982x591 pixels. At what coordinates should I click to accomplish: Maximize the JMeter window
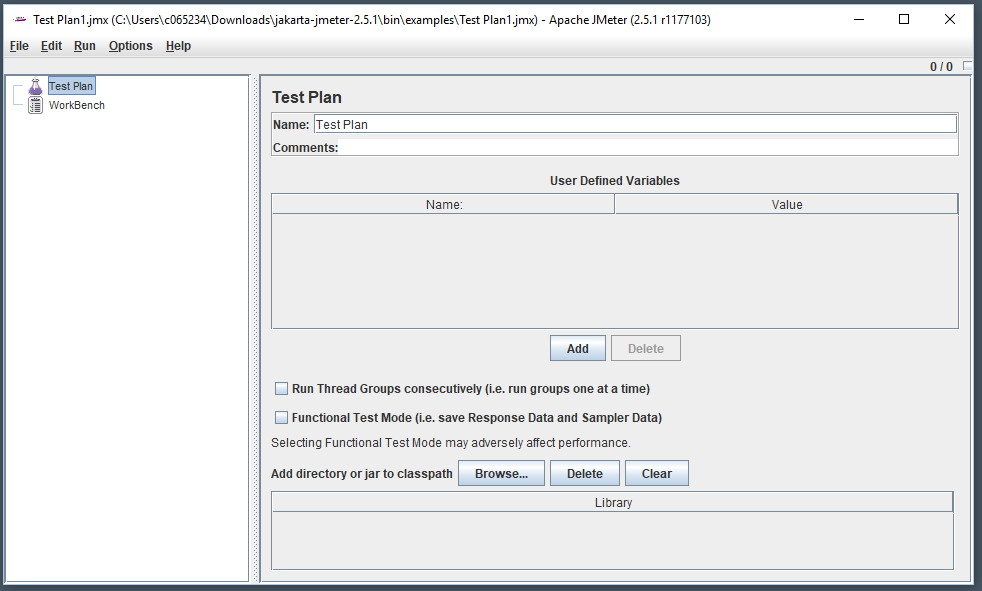pos(904,19)
